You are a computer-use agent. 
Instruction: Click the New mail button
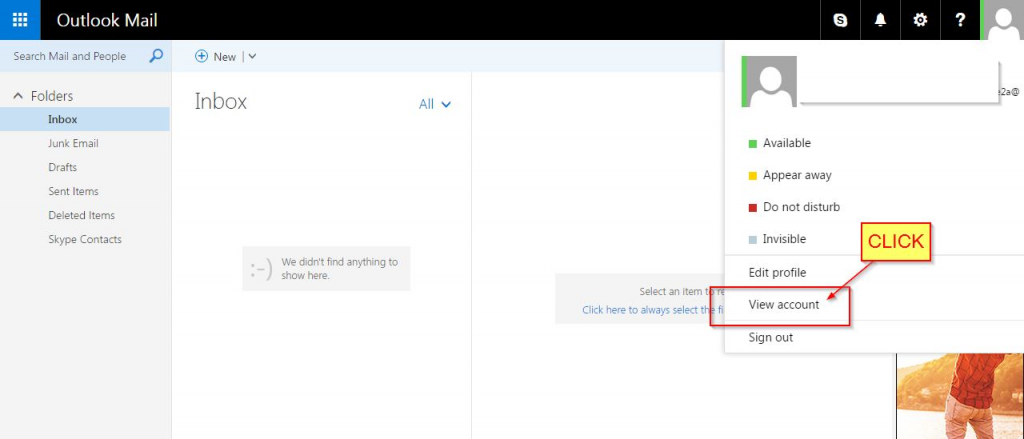216,57
